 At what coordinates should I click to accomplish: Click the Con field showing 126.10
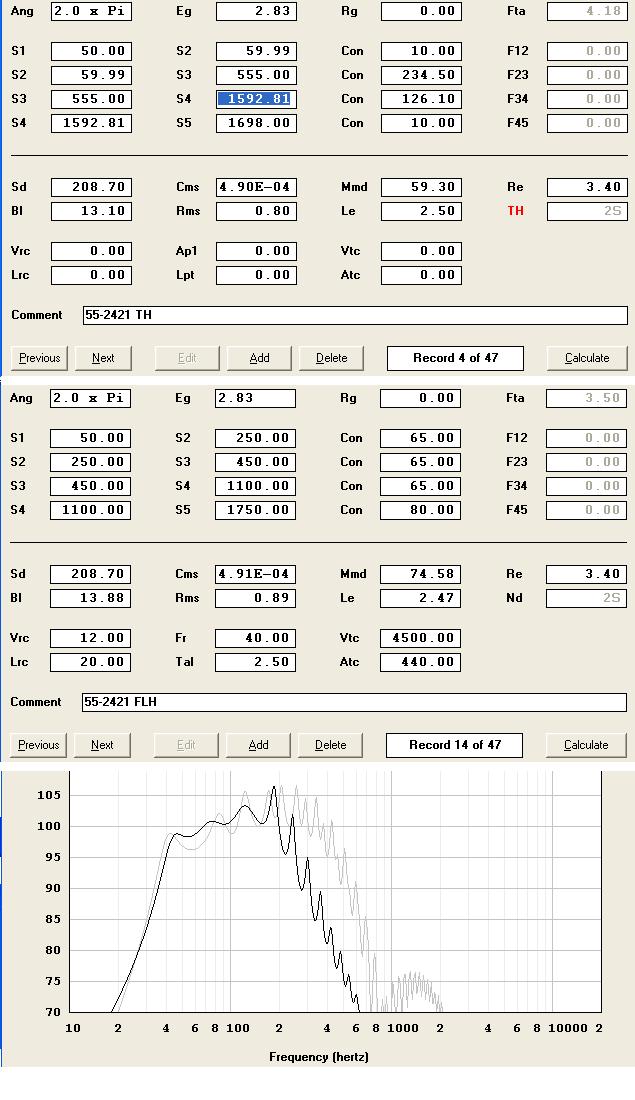point(422,99)
